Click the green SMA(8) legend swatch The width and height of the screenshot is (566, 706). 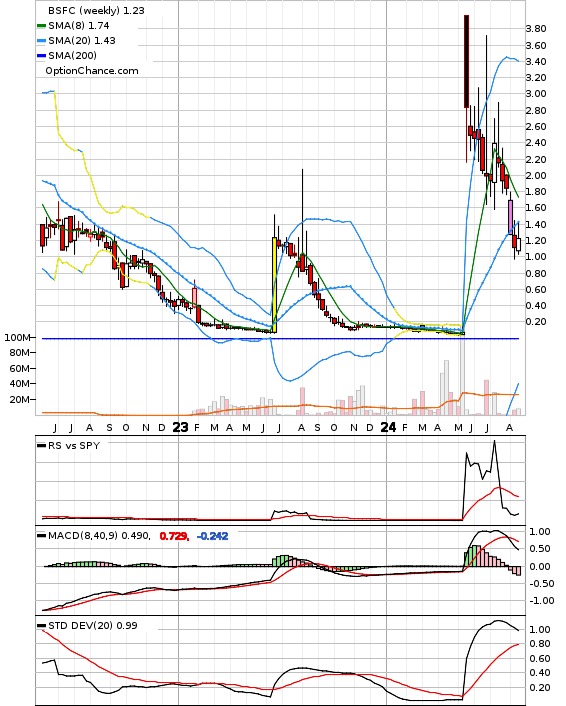[x=41, y=26]
